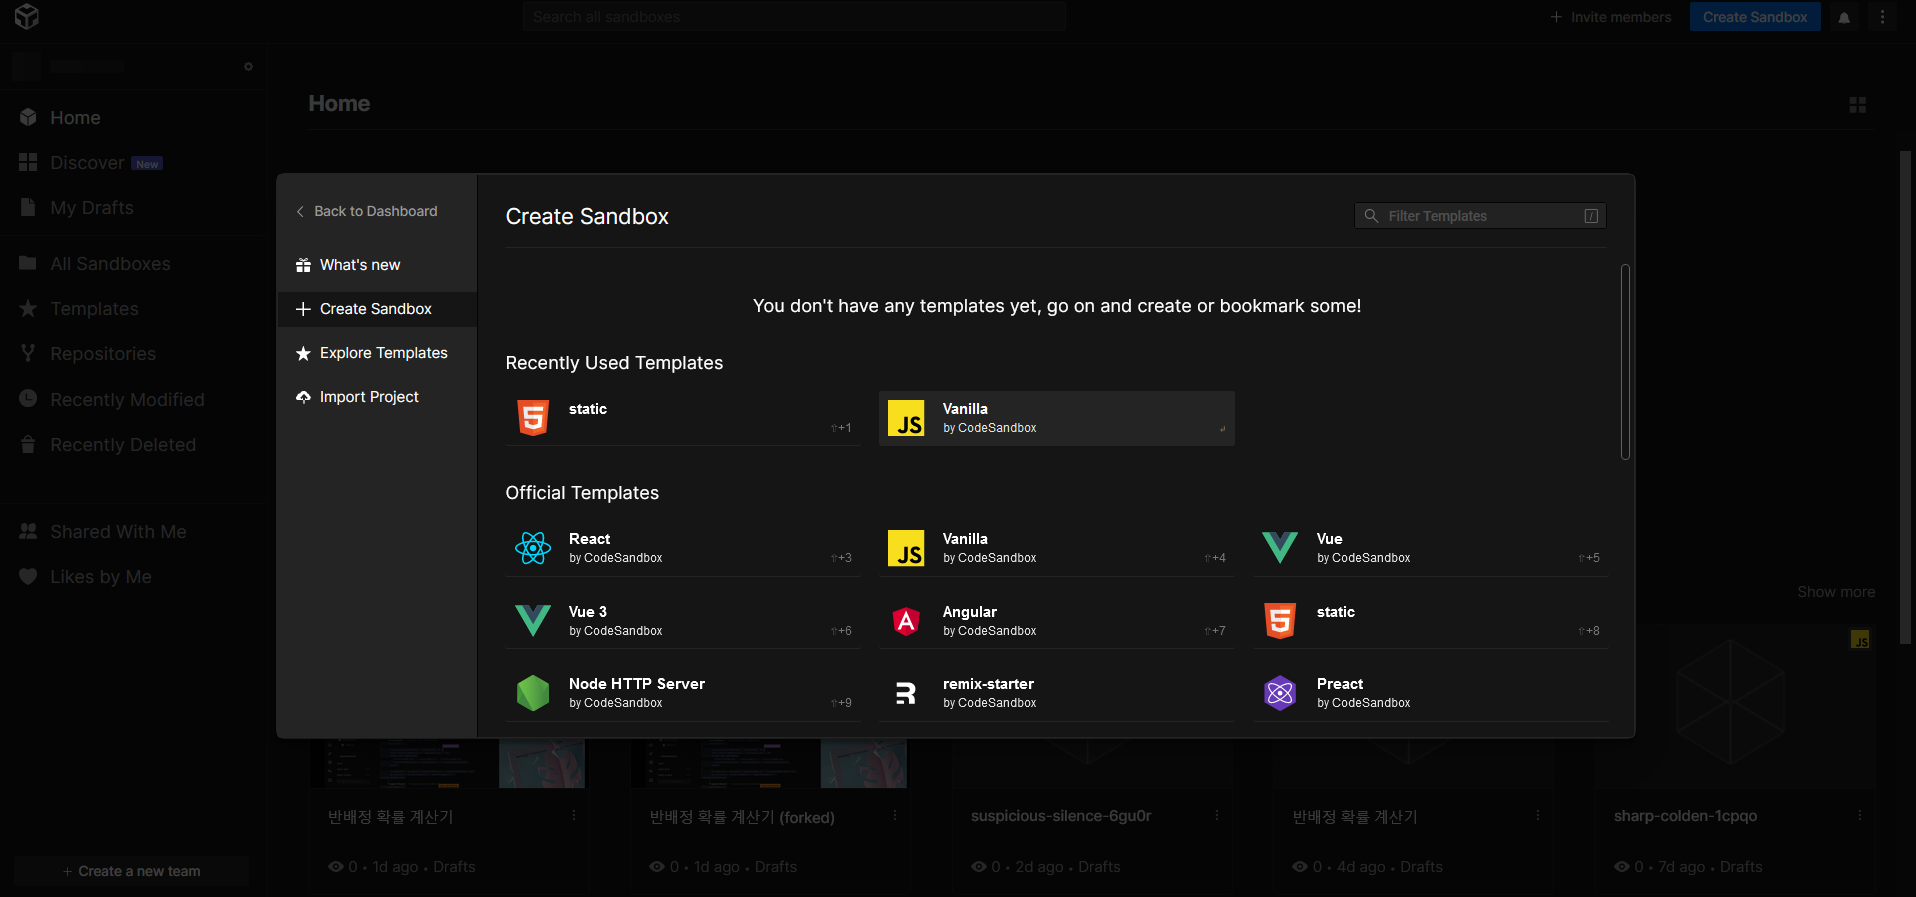Click the Shared With Me people icon
This screenshot has height=897, width=1916.
tap(28, 531)
